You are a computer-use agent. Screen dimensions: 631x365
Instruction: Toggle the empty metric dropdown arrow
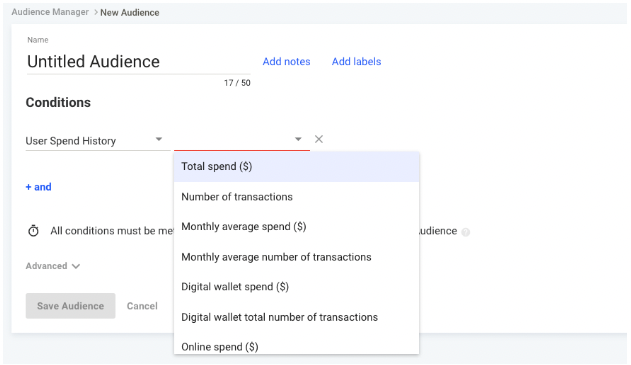[298, 139]
